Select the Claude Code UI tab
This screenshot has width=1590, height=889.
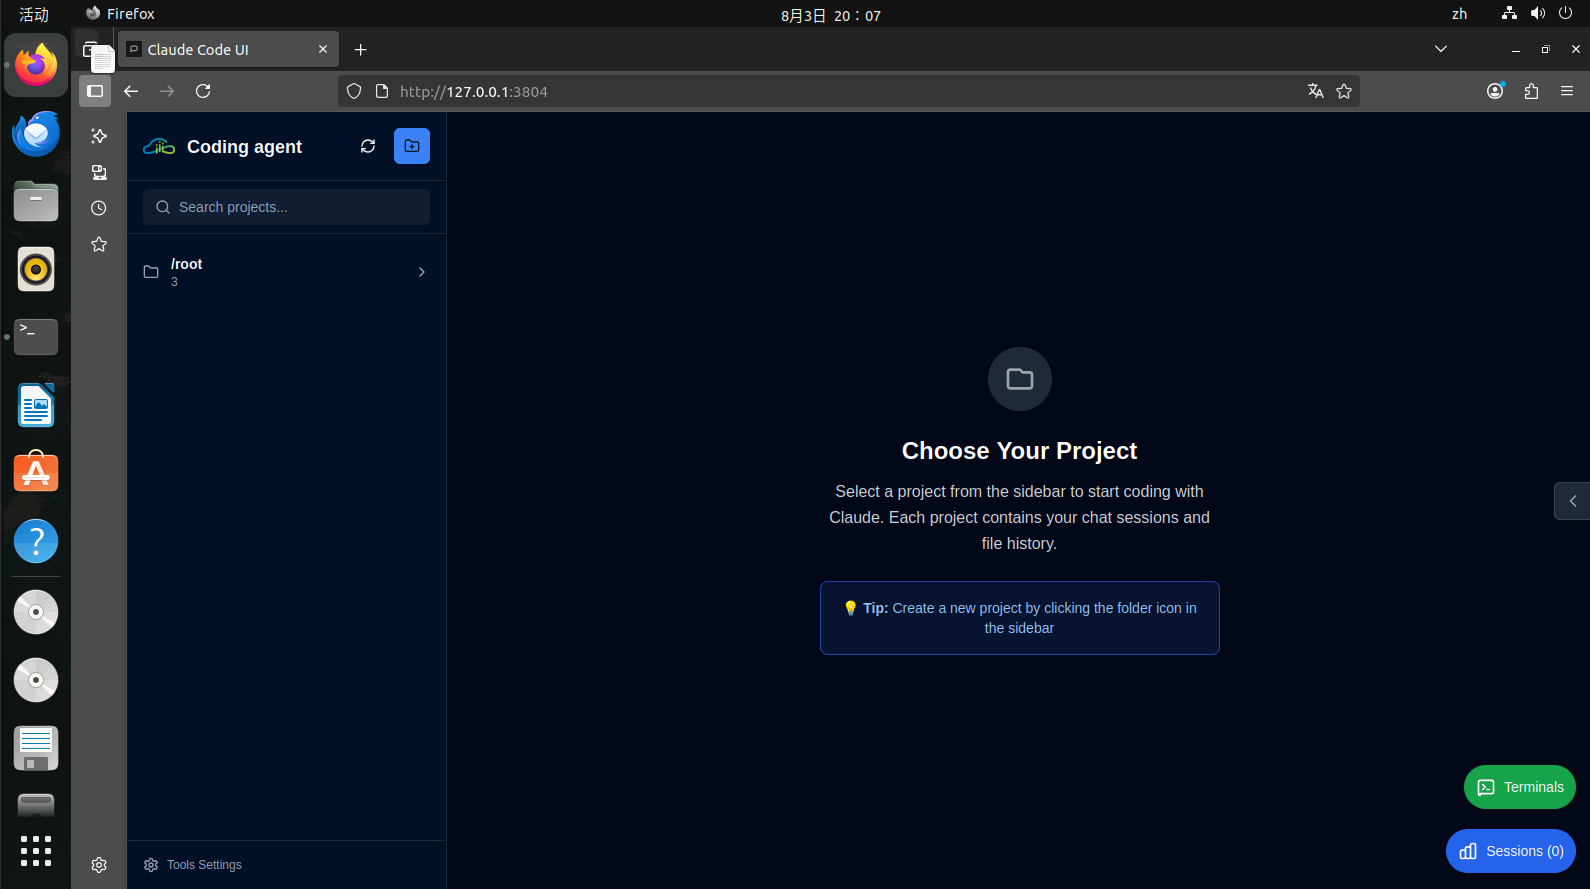(228, 49)
